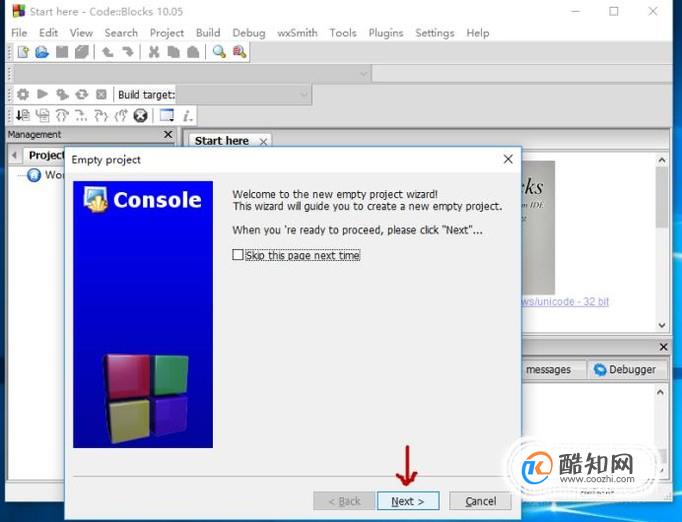Open the code completion dropdown above Build target
Screen dimensions: 682x522
click(x=192, y=74)
